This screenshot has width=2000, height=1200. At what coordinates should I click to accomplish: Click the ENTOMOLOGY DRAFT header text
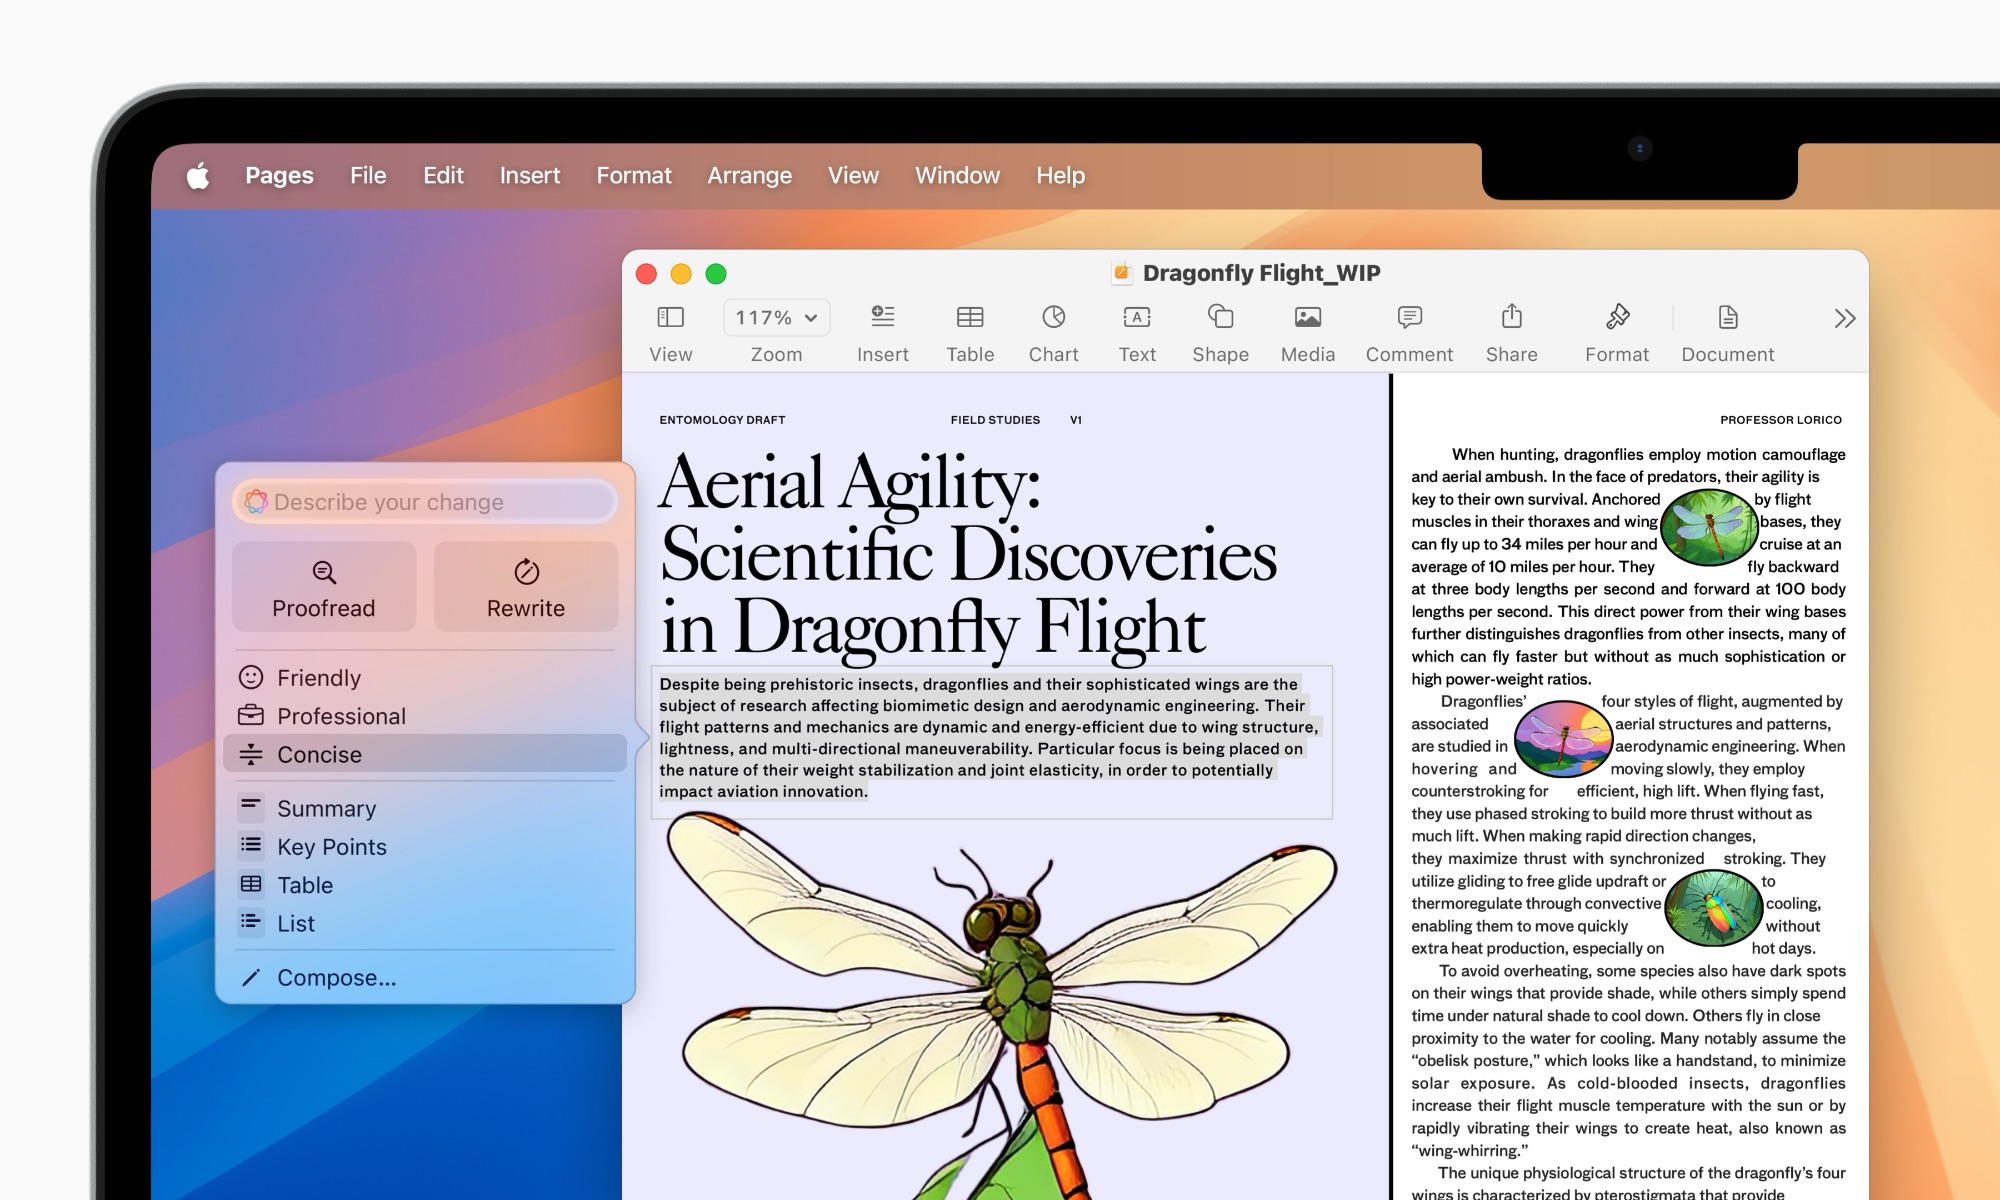722,420
